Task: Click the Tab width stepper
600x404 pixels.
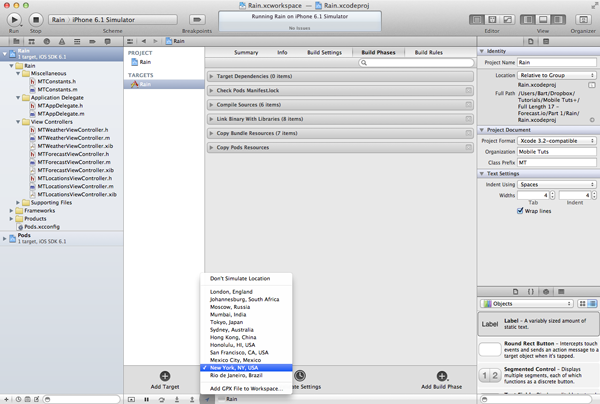Action: tap(552, 195)
